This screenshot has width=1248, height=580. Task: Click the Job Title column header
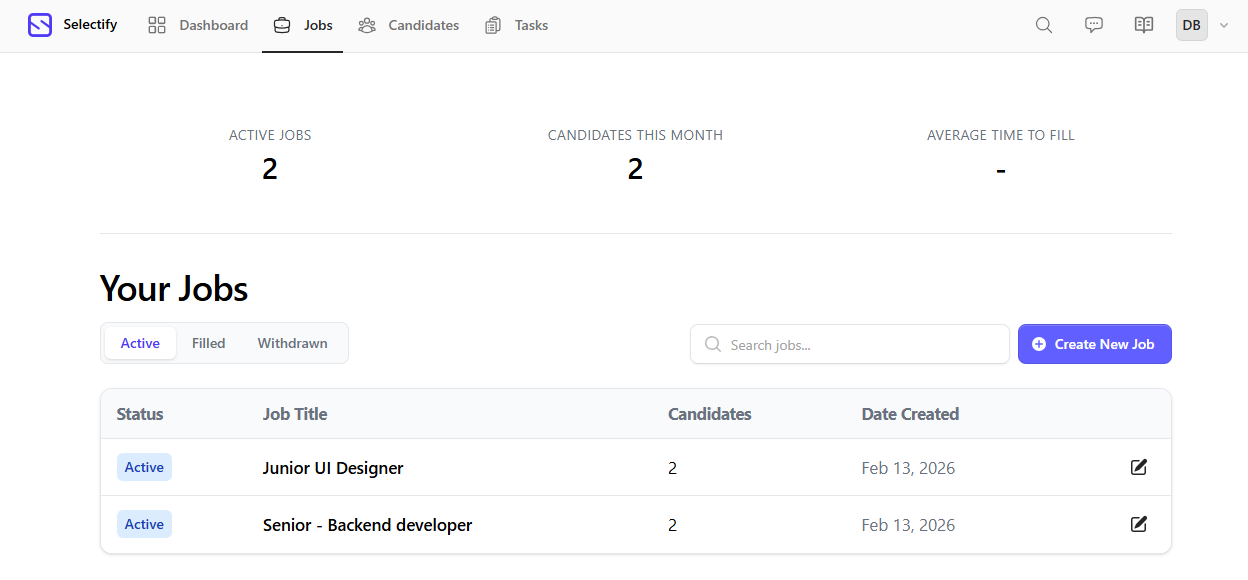pyautogui.click(x=295, y=414)
